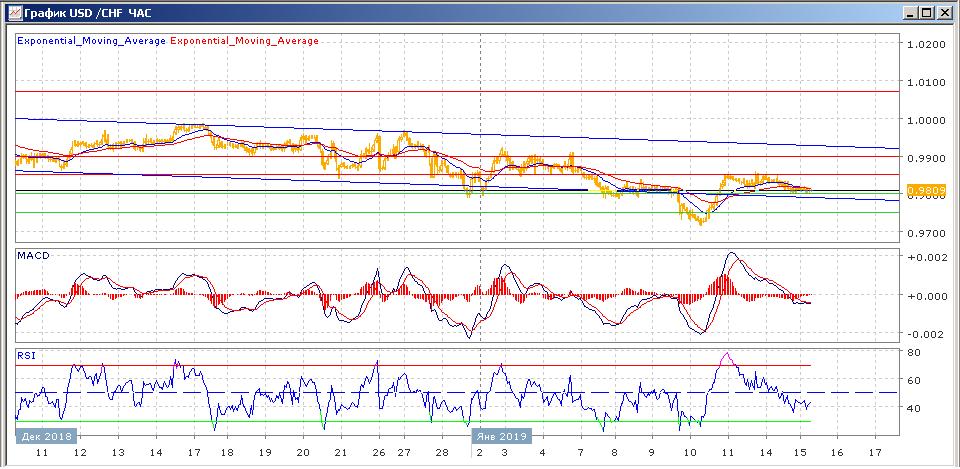Click the date 11 at the left of the time axis
This screenshot has width=960, height=469.
click(x=42, y=453)
